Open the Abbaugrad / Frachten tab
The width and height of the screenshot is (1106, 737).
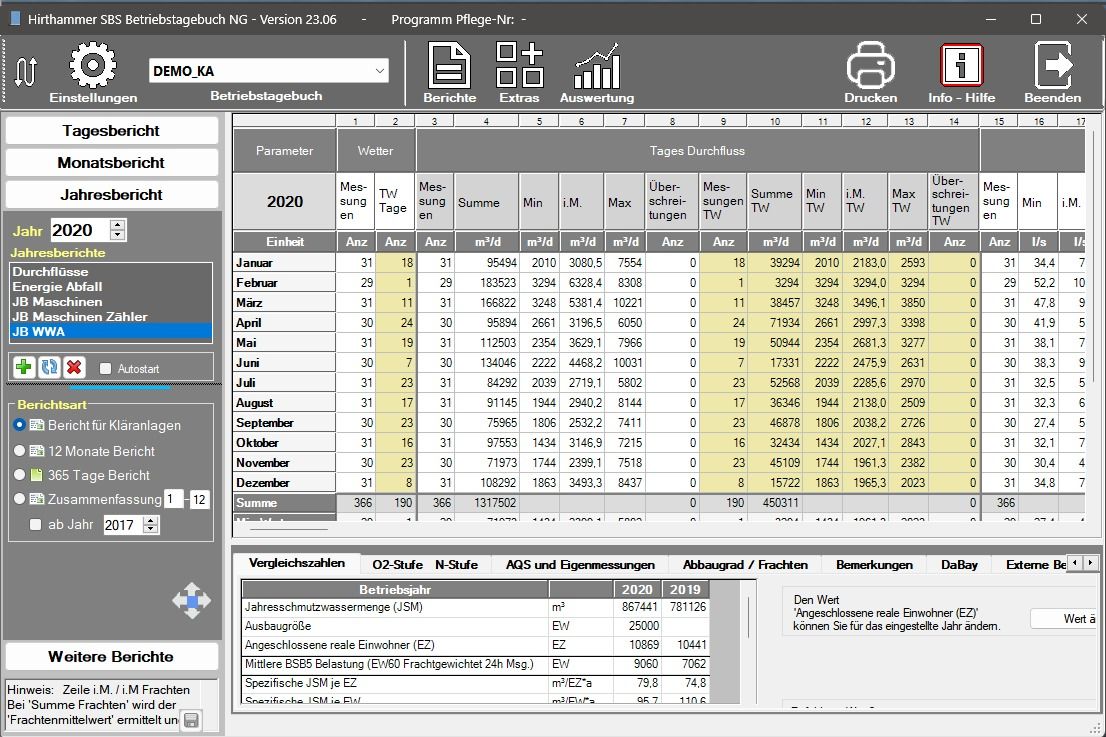click(x=744, y=565)
